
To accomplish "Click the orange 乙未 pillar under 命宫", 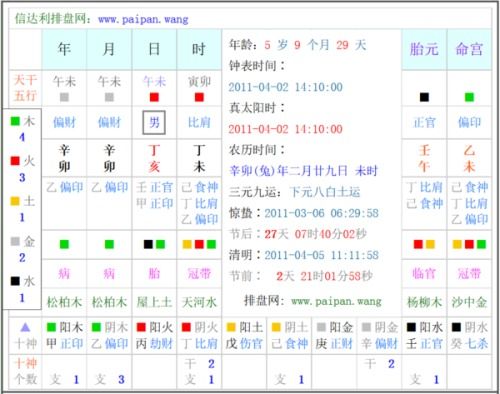I will pos(469,158).
